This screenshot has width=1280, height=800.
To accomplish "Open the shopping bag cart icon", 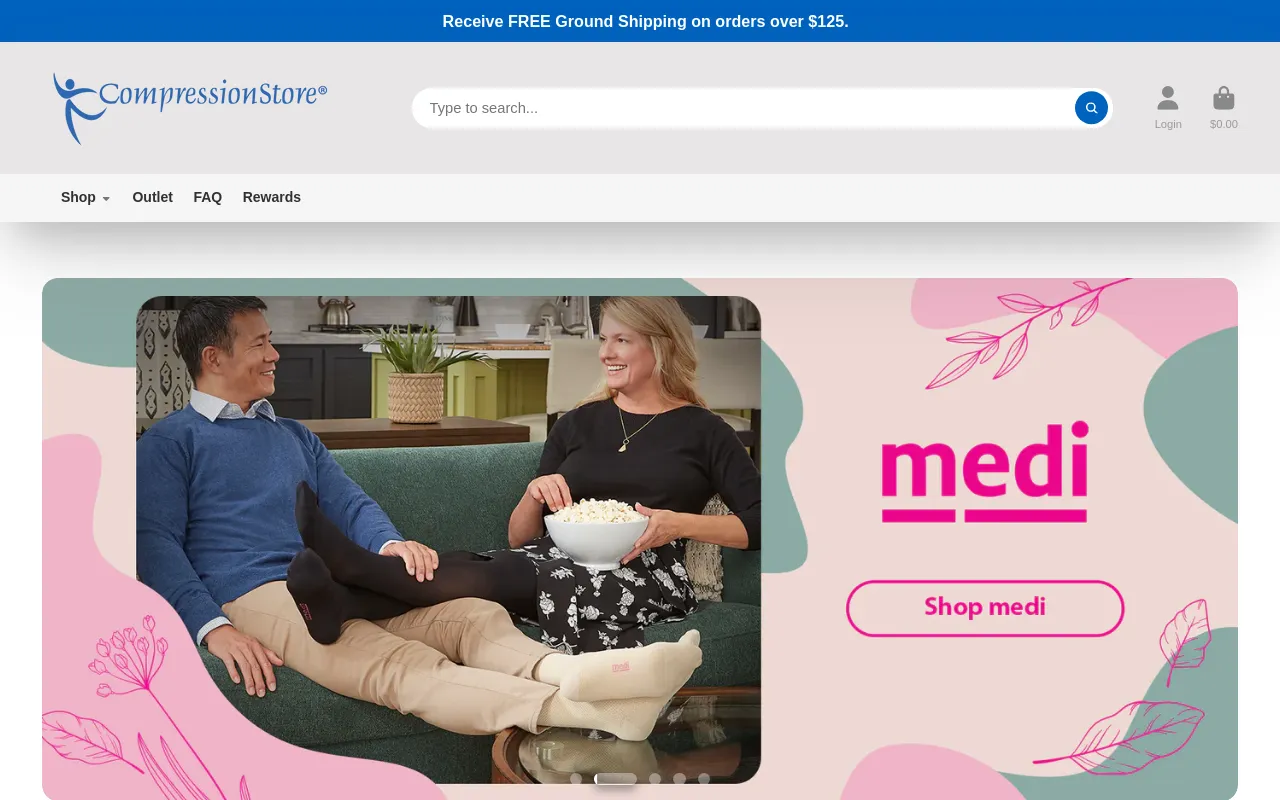I will pyautogui.click(x=1223, y=98).
